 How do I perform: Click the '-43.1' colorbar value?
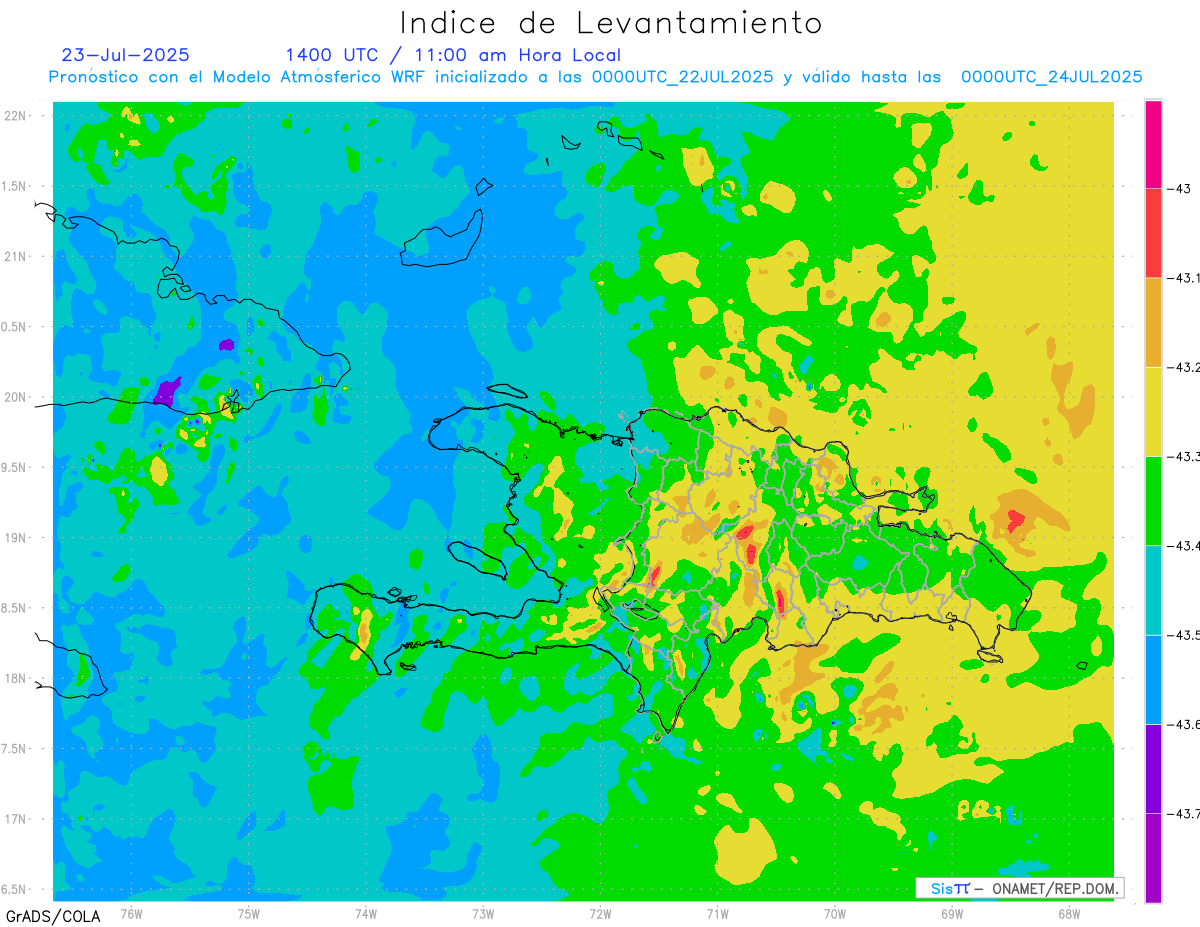coord(1184,278)
